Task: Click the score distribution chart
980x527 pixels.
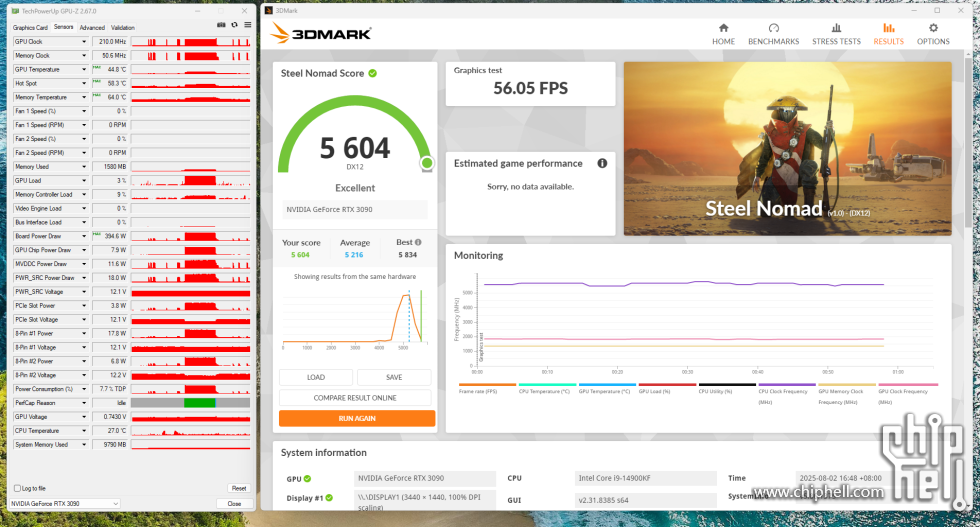Action: click(355, 319)
